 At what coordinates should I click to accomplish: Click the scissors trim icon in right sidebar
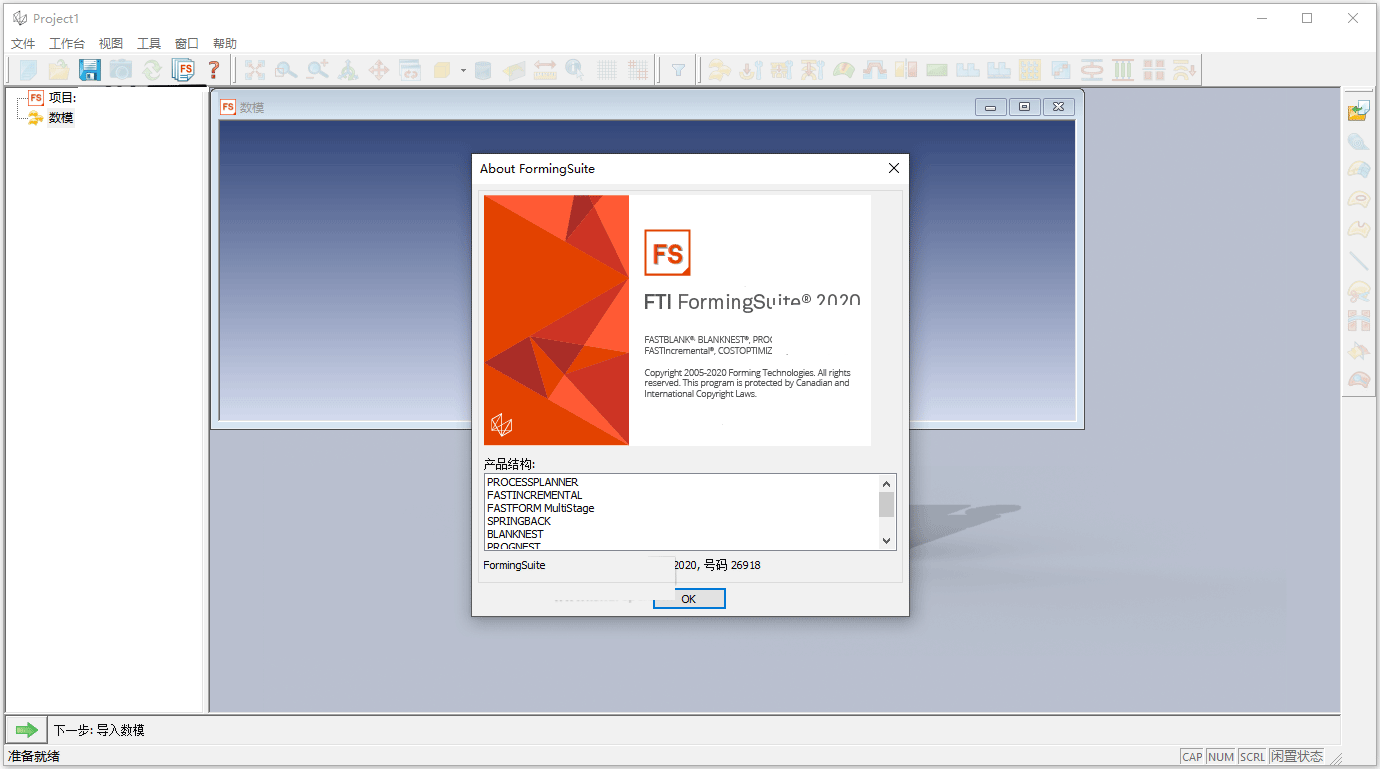[1358, 291]
